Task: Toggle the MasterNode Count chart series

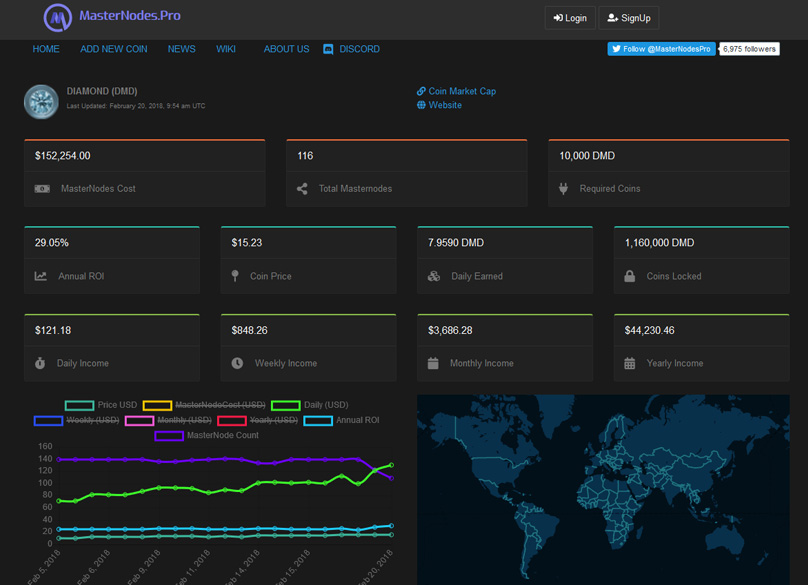Action: click(207, 436)
